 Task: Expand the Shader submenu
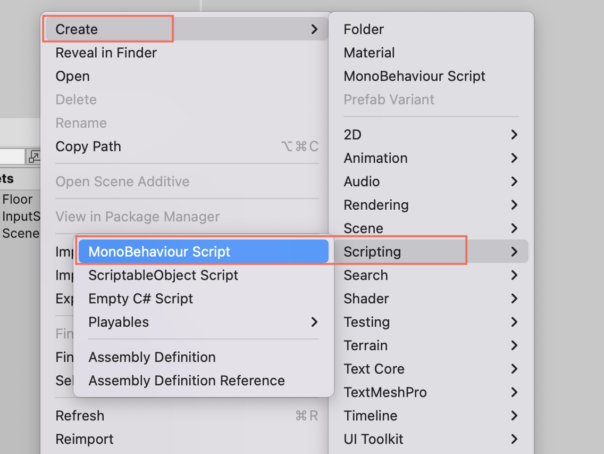click(x=431, y=298)
